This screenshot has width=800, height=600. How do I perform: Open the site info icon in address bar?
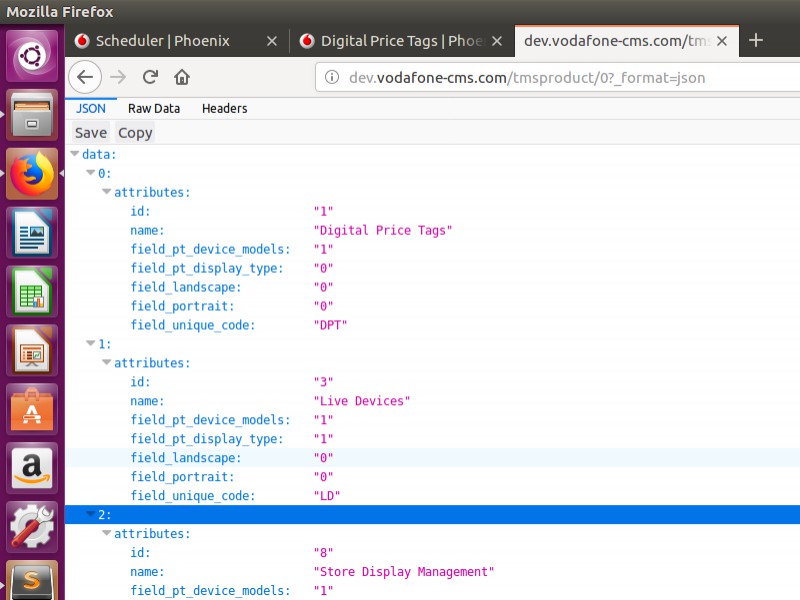(332, 77)
